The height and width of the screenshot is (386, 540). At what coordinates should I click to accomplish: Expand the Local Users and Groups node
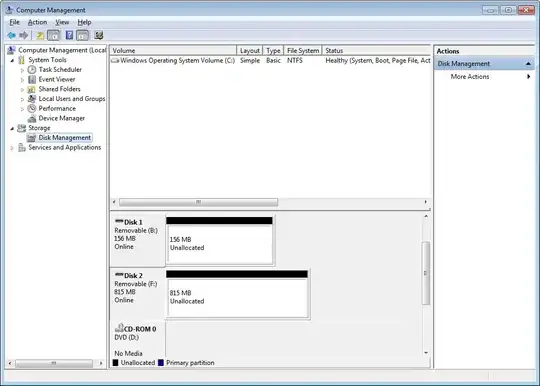22,99
